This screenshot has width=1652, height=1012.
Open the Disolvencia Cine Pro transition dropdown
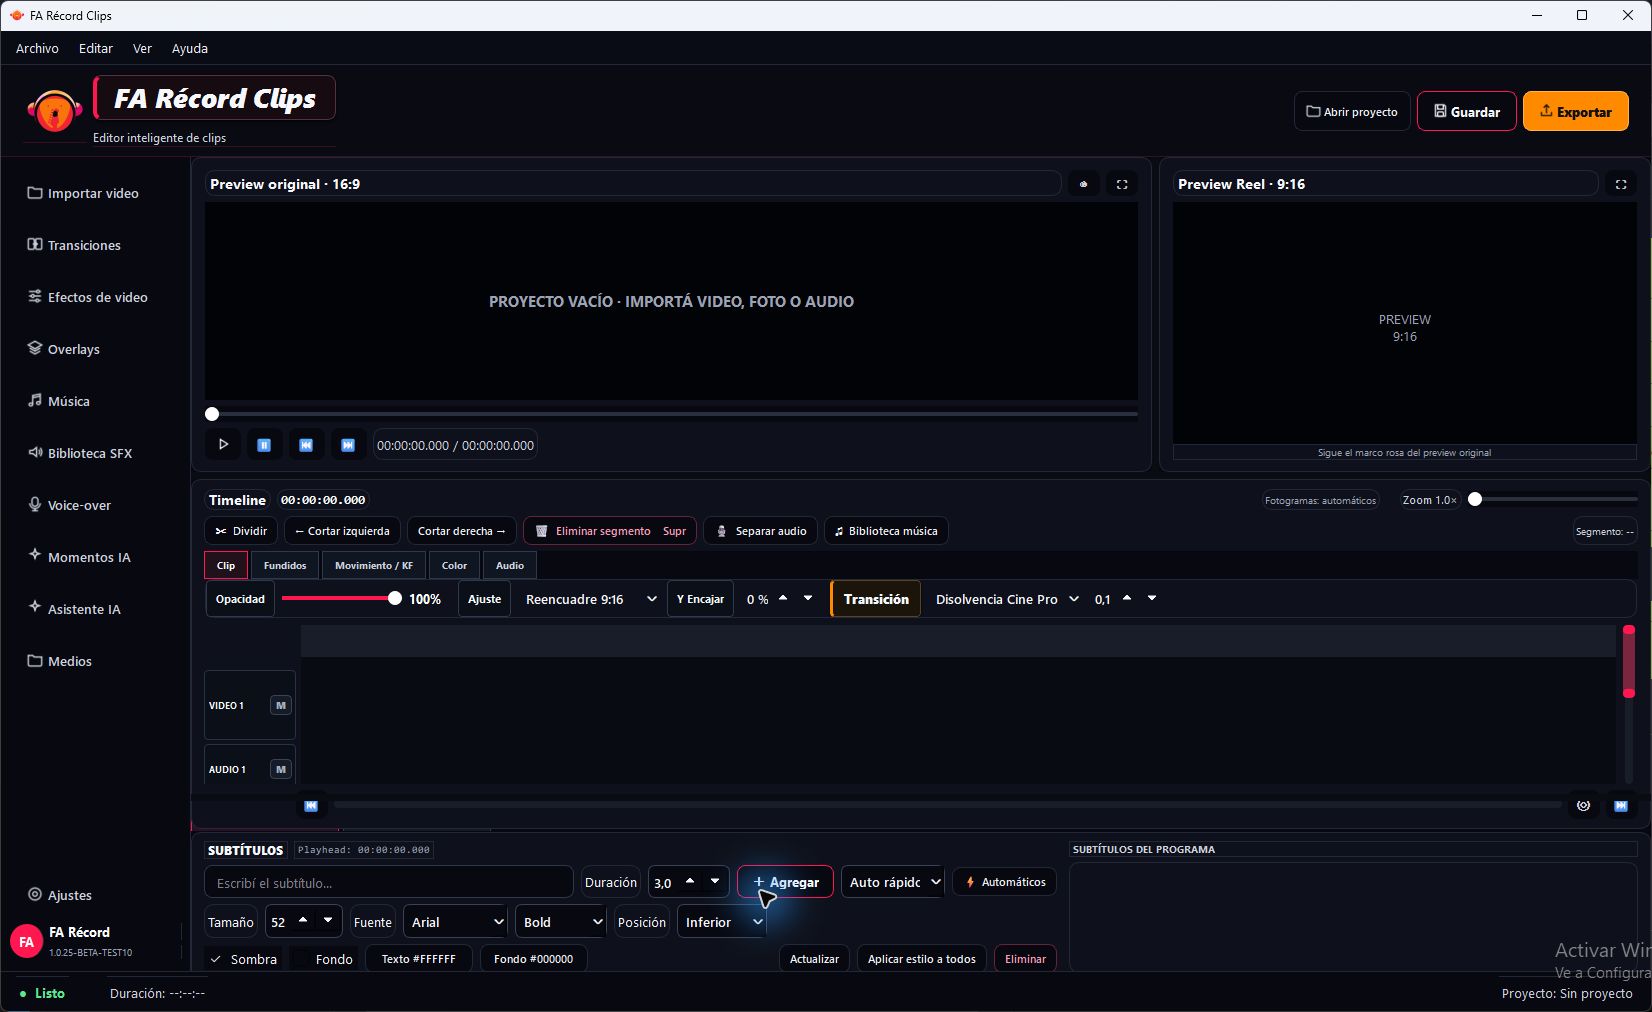(1007, 599)
